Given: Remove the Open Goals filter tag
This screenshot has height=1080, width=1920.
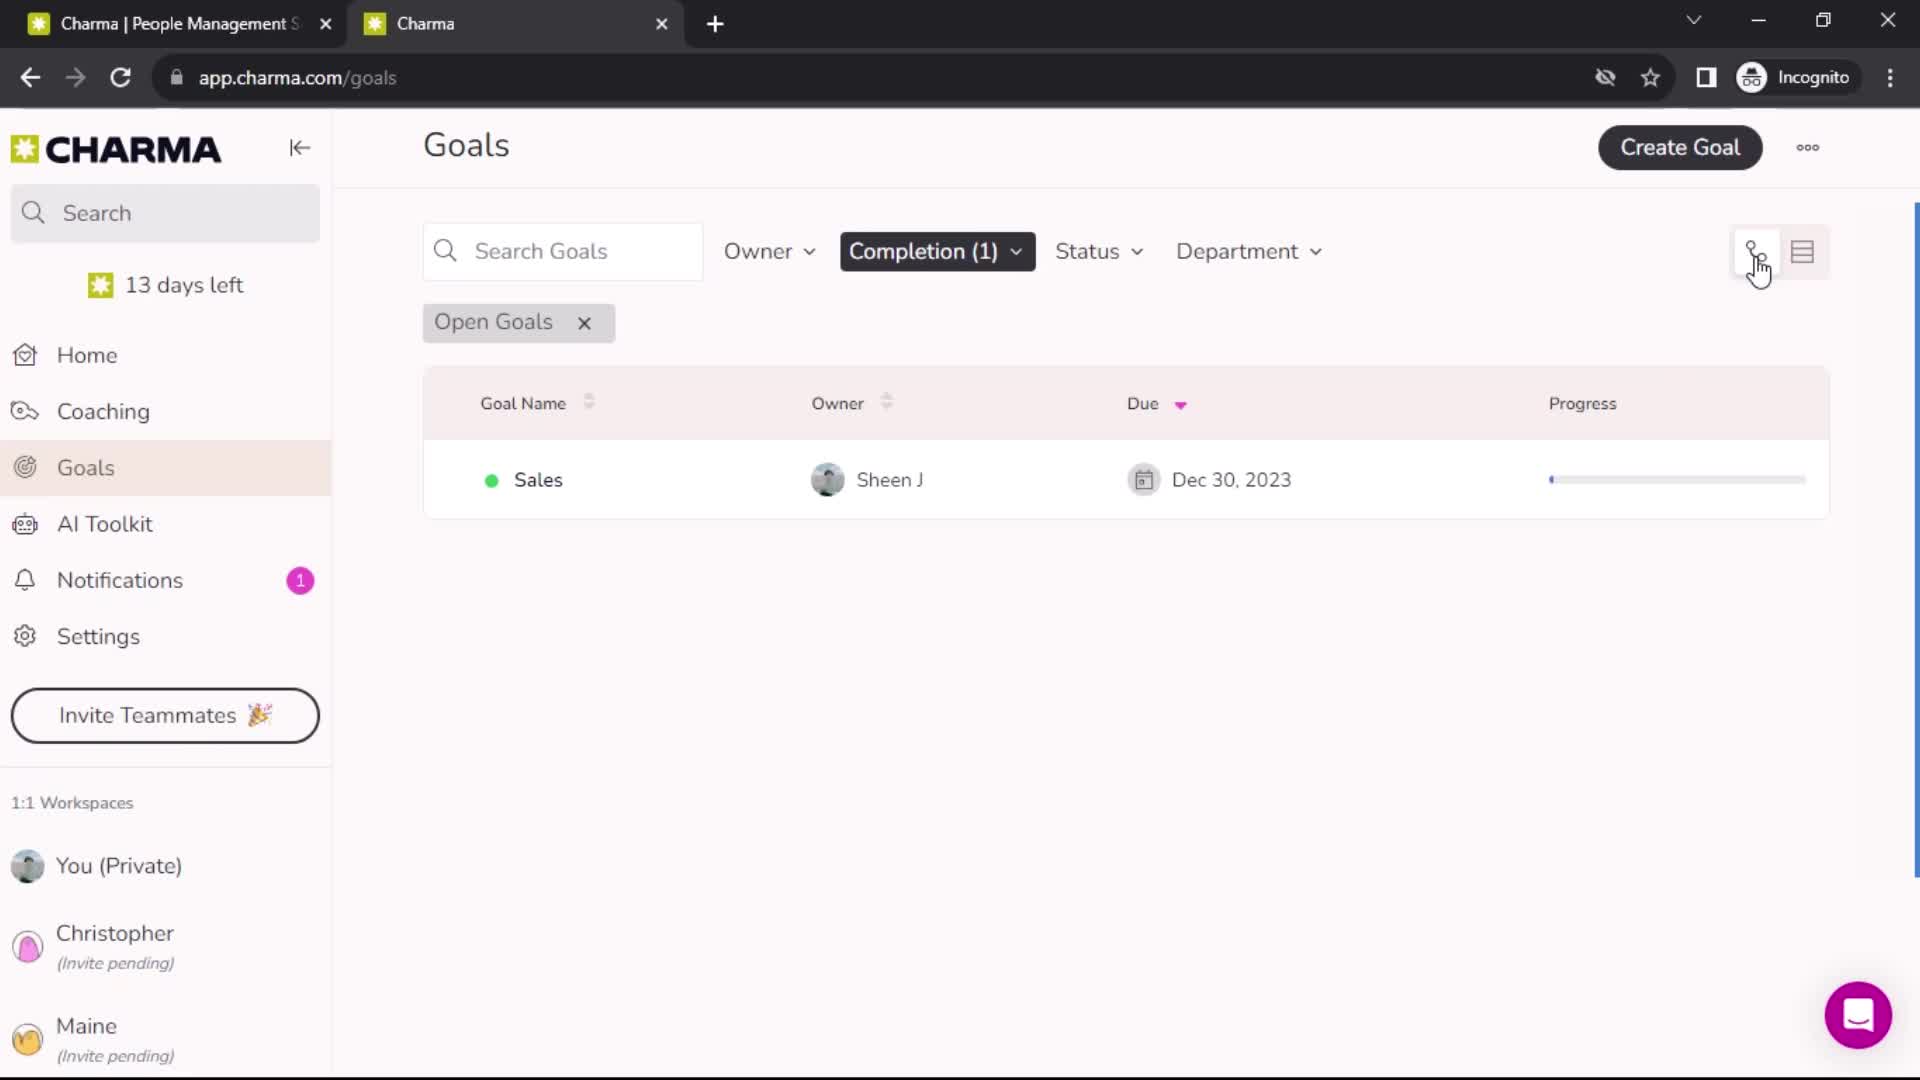Looking at the screenshot, I should [x=584, y=322].
